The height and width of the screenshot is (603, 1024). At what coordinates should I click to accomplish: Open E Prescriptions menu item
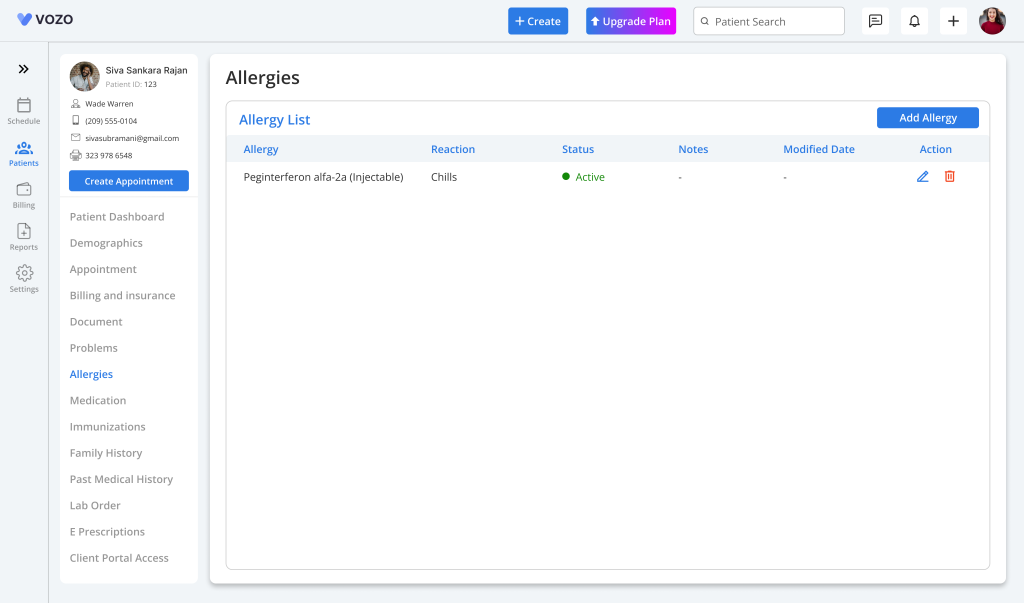[107, 532]
